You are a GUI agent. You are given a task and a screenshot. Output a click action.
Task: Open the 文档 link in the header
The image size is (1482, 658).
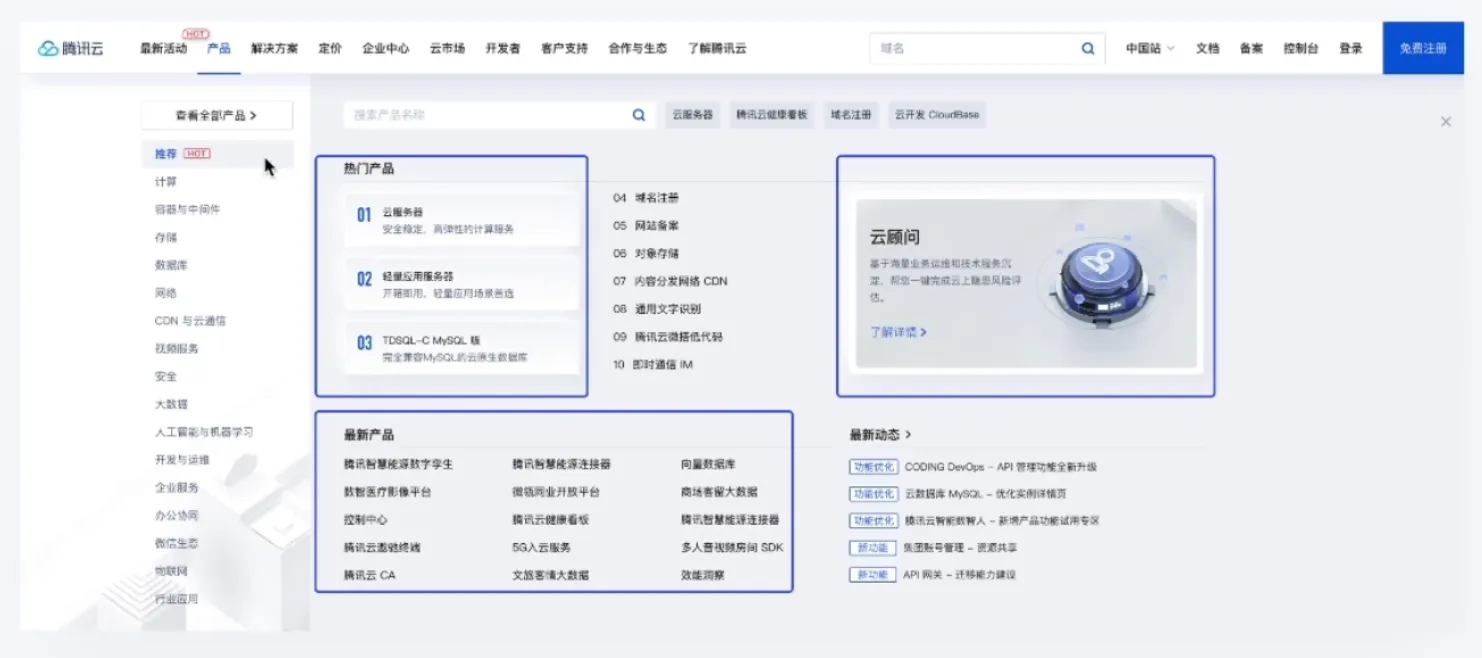coord(1207,48)
